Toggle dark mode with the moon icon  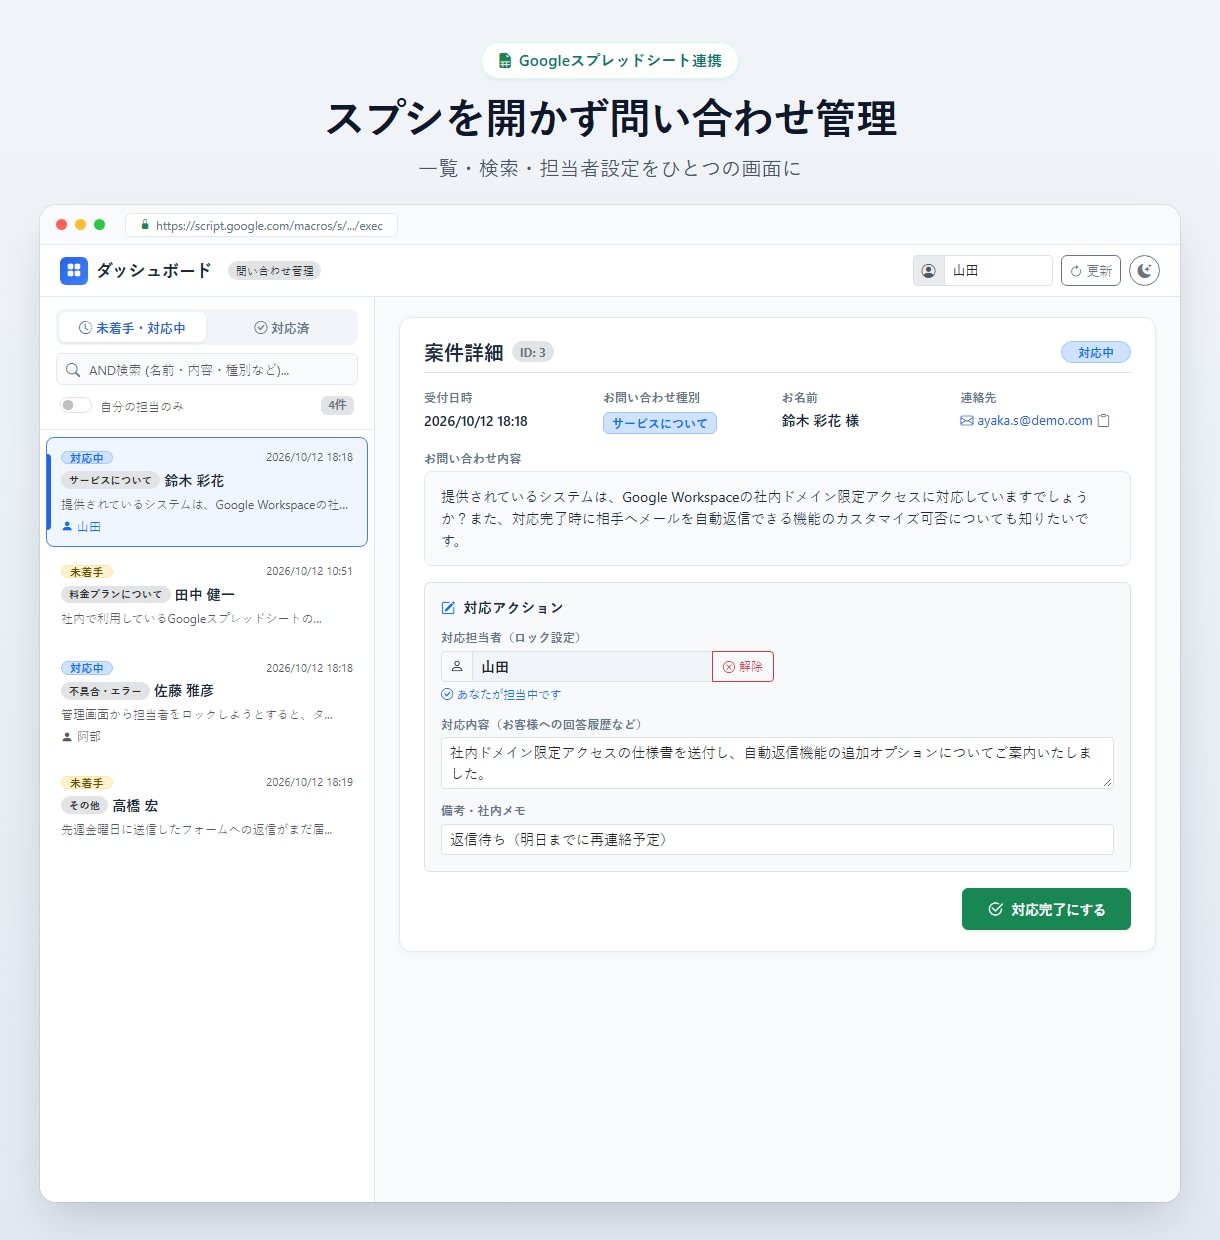[1144, 271]
